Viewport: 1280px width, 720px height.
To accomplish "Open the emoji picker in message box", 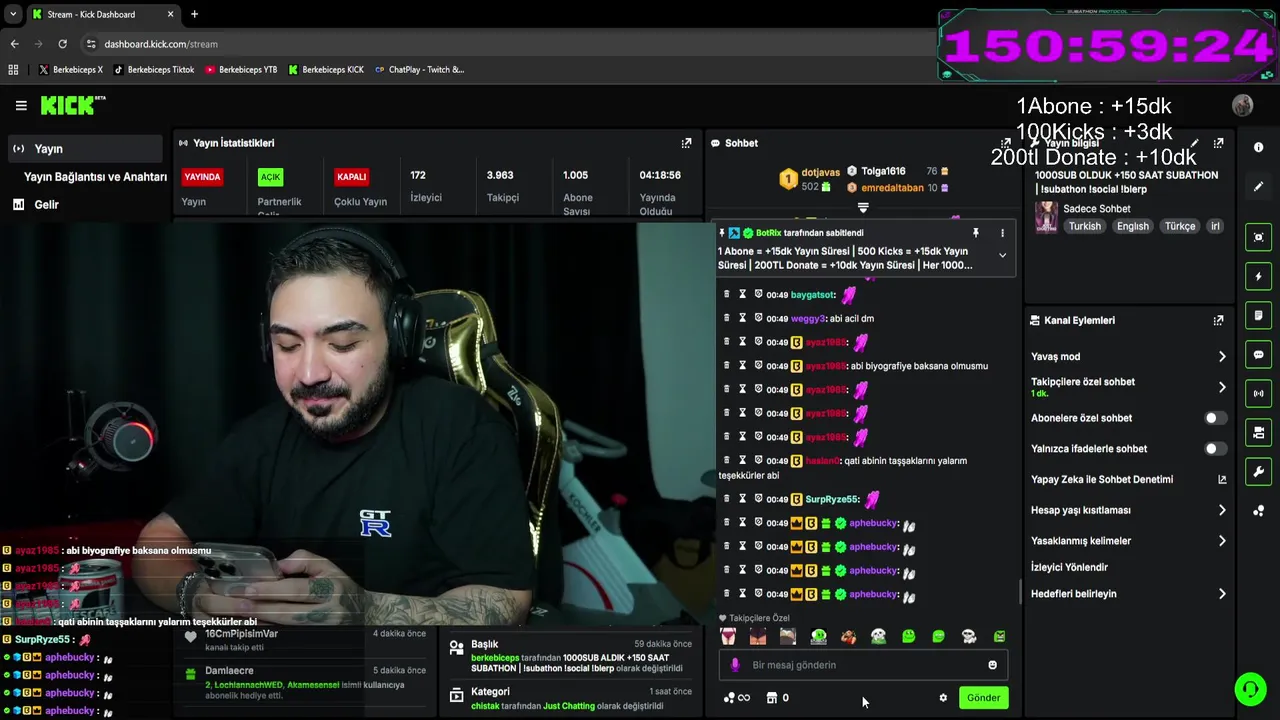I will [x=992, y=665].
